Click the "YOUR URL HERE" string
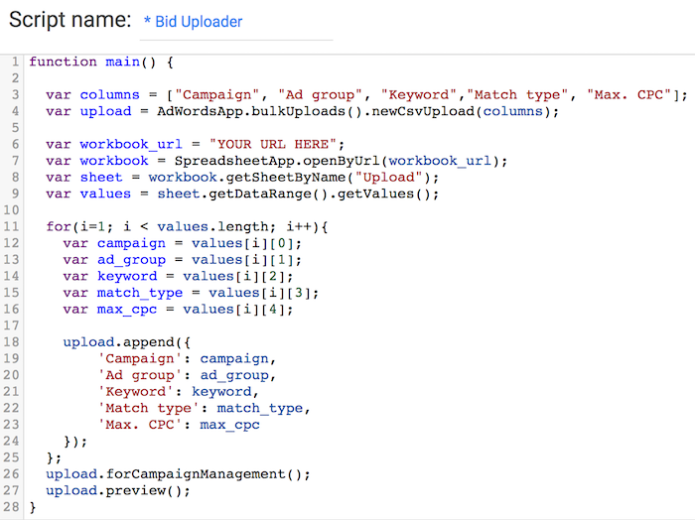Viewport: 695px width, 520px height. click(273, 145)
